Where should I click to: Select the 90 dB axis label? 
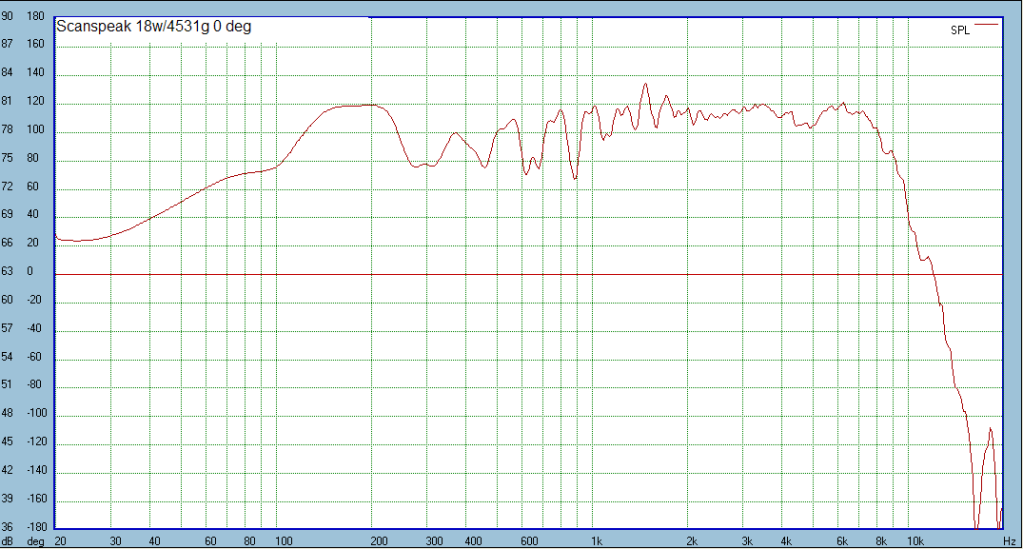7,16
